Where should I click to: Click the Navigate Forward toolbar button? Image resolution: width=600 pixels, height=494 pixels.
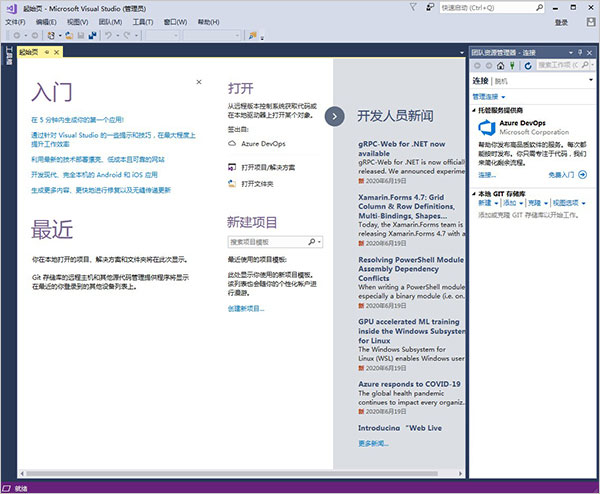click(x=34, y=36)
